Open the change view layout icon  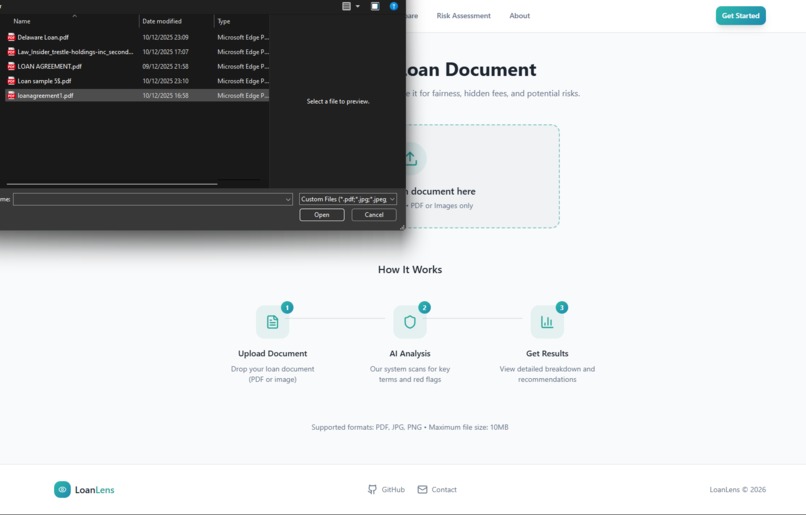[x=346, y=6]
